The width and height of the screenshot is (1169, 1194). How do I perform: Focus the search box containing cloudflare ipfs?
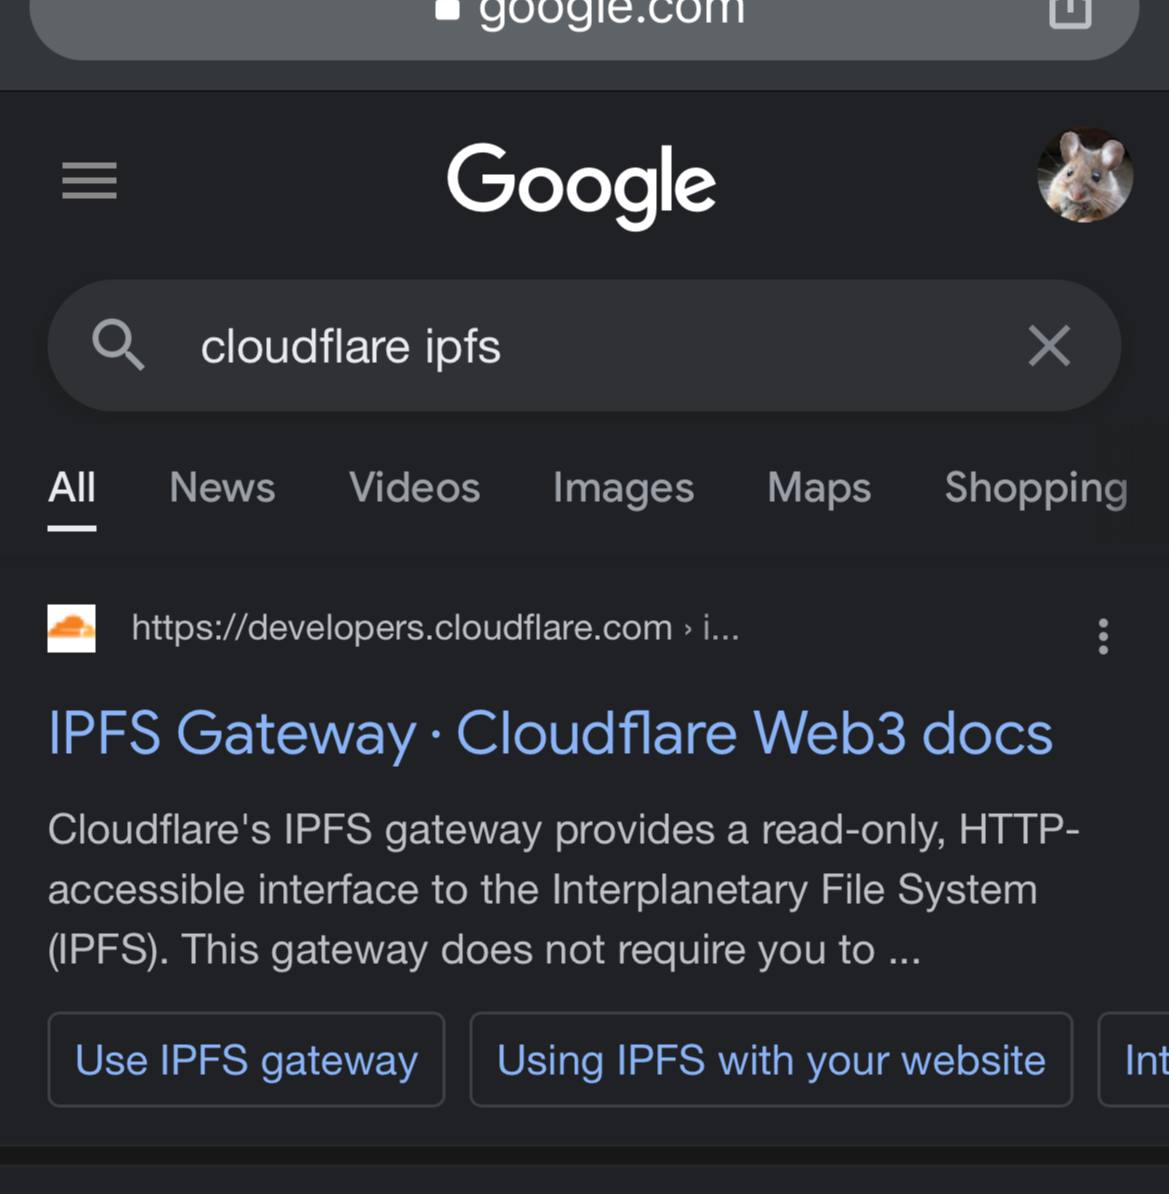(584, 346)
